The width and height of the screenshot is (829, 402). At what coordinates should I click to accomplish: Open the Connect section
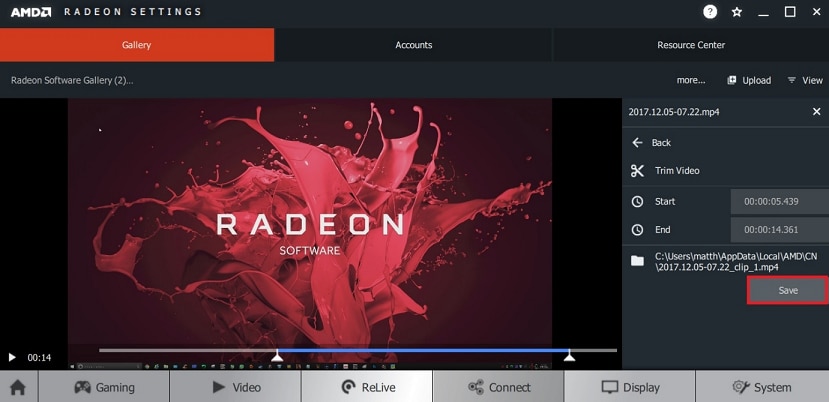(x=499, y=387)
